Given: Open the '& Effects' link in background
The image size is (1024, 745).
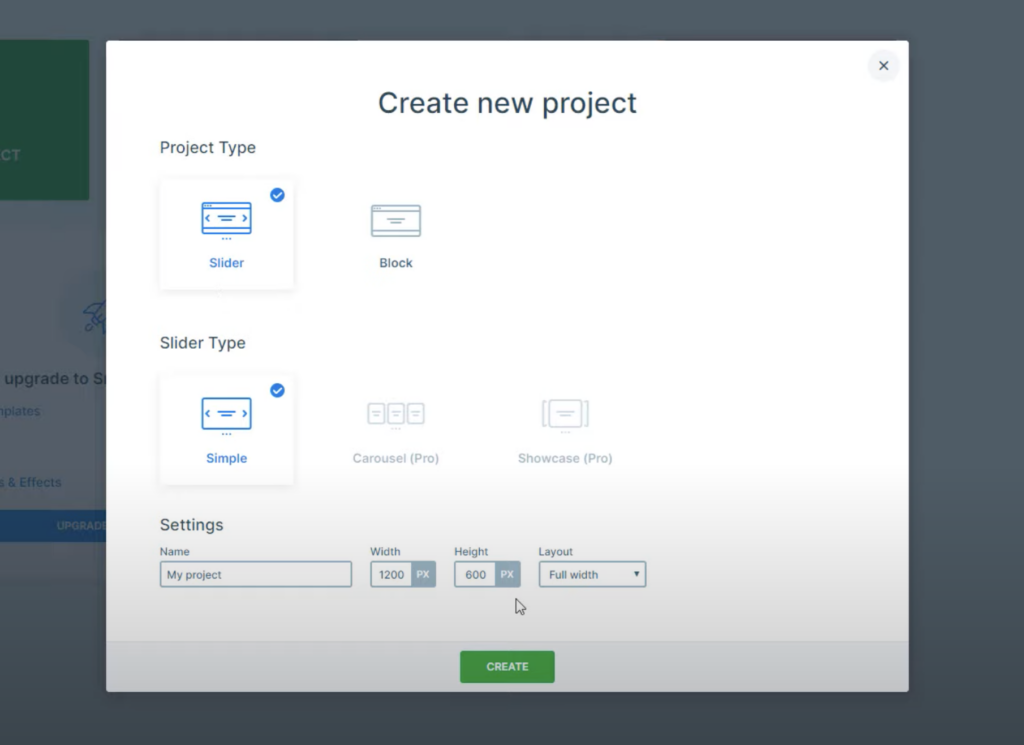Looking at the screenshot, I should 31,482.
